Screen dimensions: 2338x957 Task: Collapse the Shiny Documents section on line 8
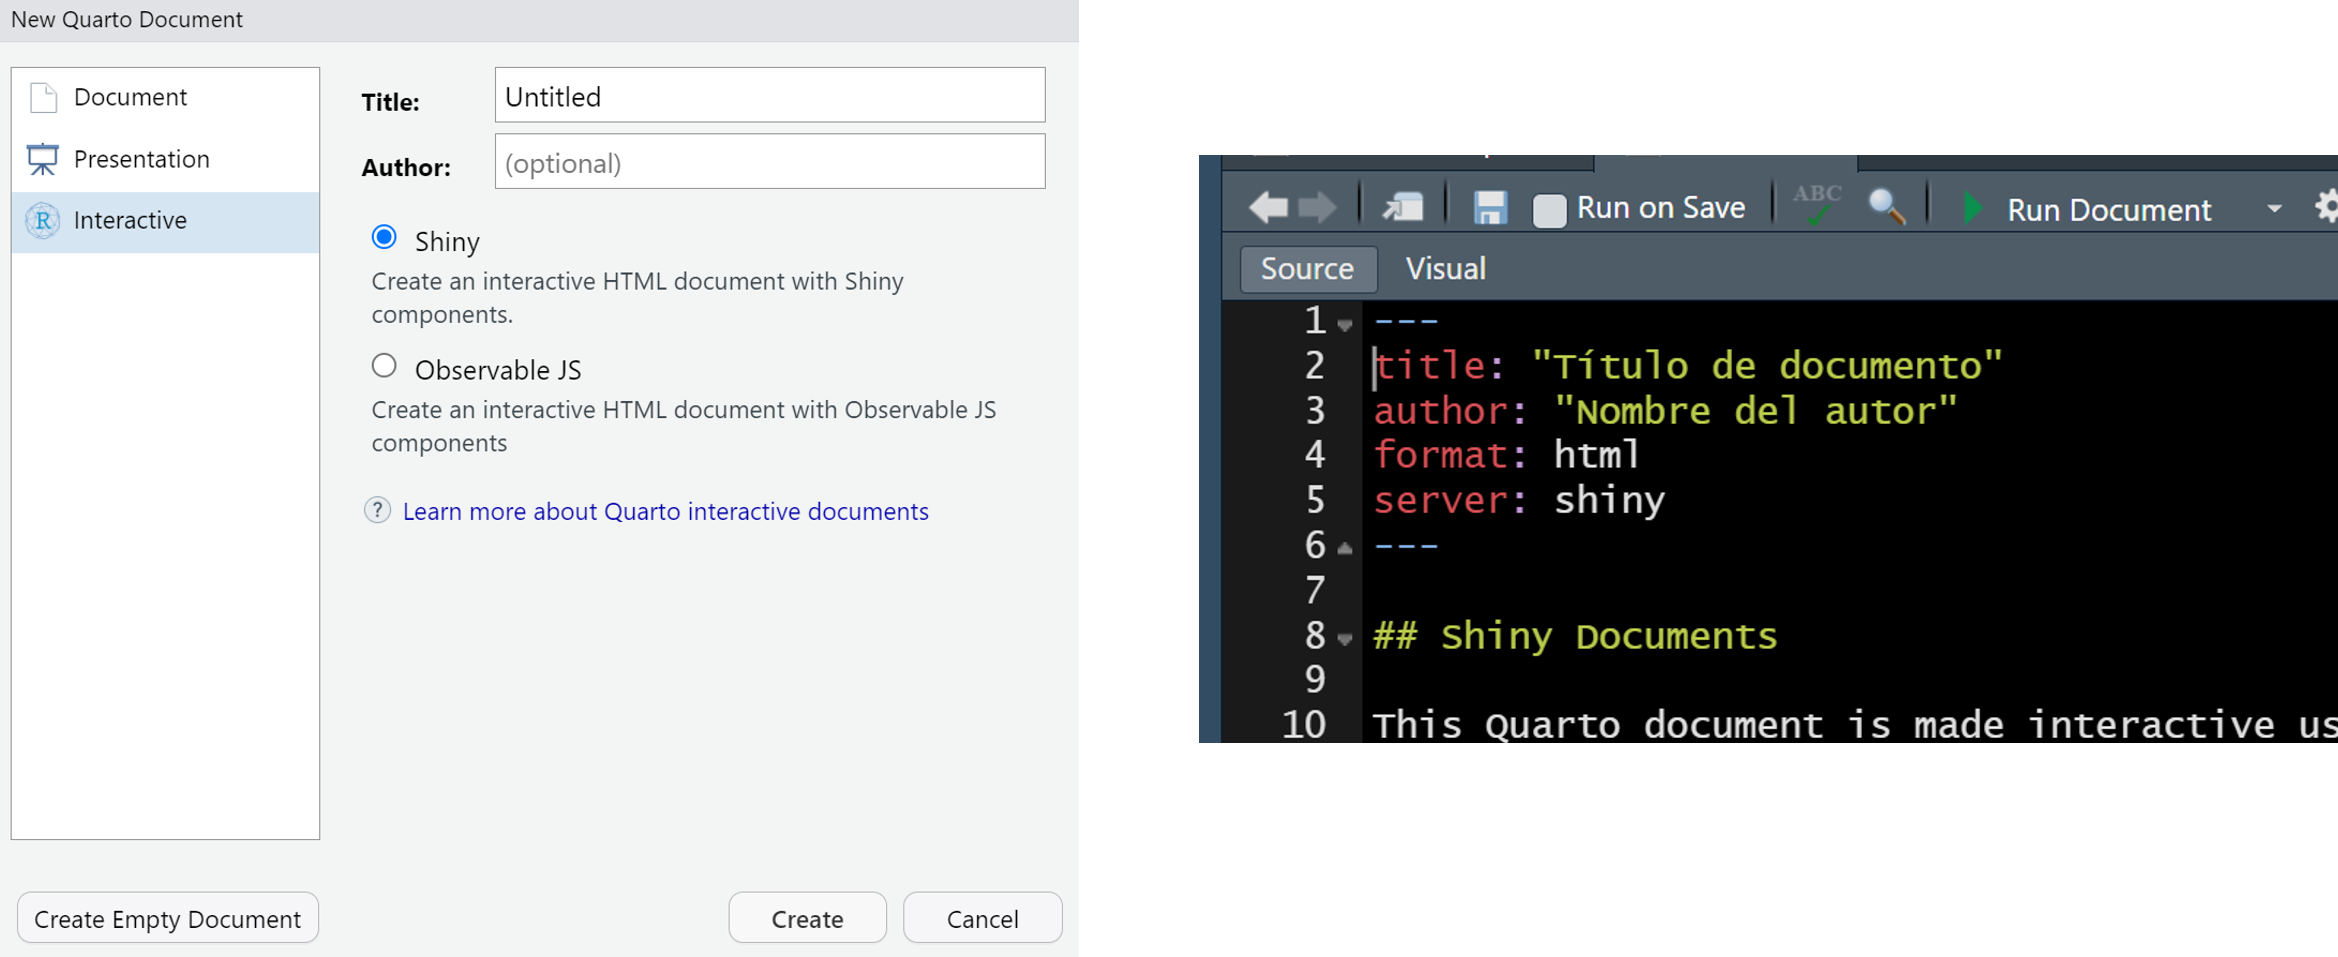1345,639
